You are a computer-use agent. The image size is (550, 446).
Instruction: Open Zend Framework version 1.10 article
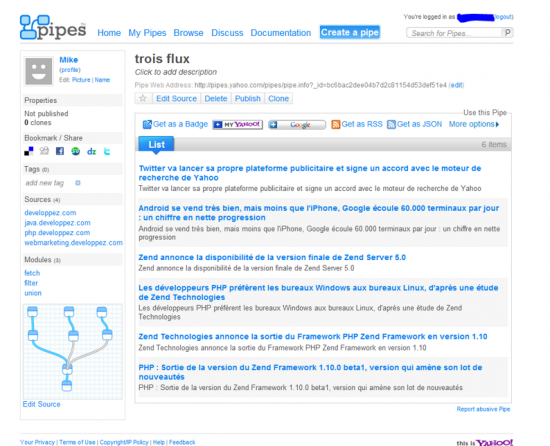[313, 337]
